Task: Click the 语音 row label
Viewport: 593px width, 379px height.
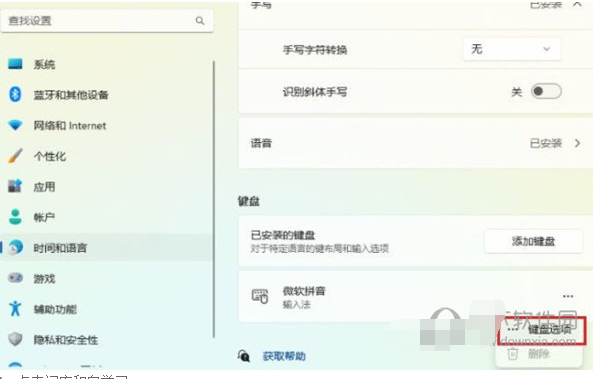Action: point(261,143)
